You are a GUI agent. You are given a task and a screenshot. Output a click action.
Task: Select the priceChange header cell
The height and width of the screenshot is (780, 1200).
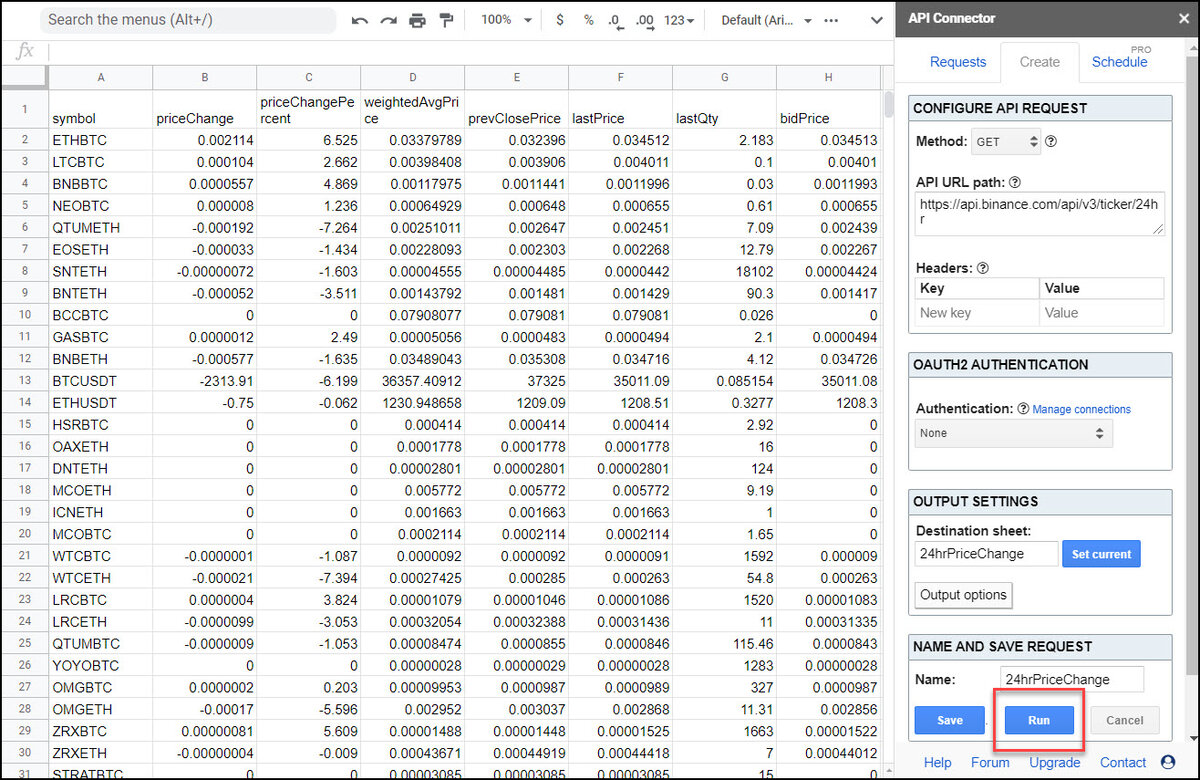click(204, 109)
